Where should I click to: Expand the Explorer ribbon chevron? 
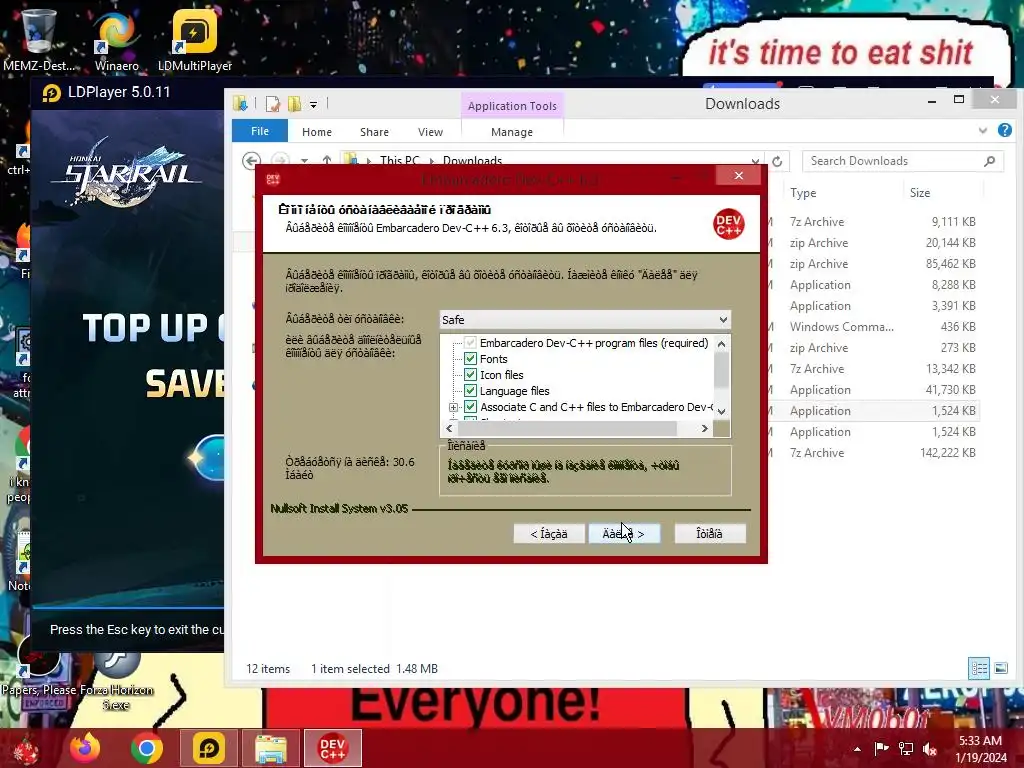pos(983,131)
